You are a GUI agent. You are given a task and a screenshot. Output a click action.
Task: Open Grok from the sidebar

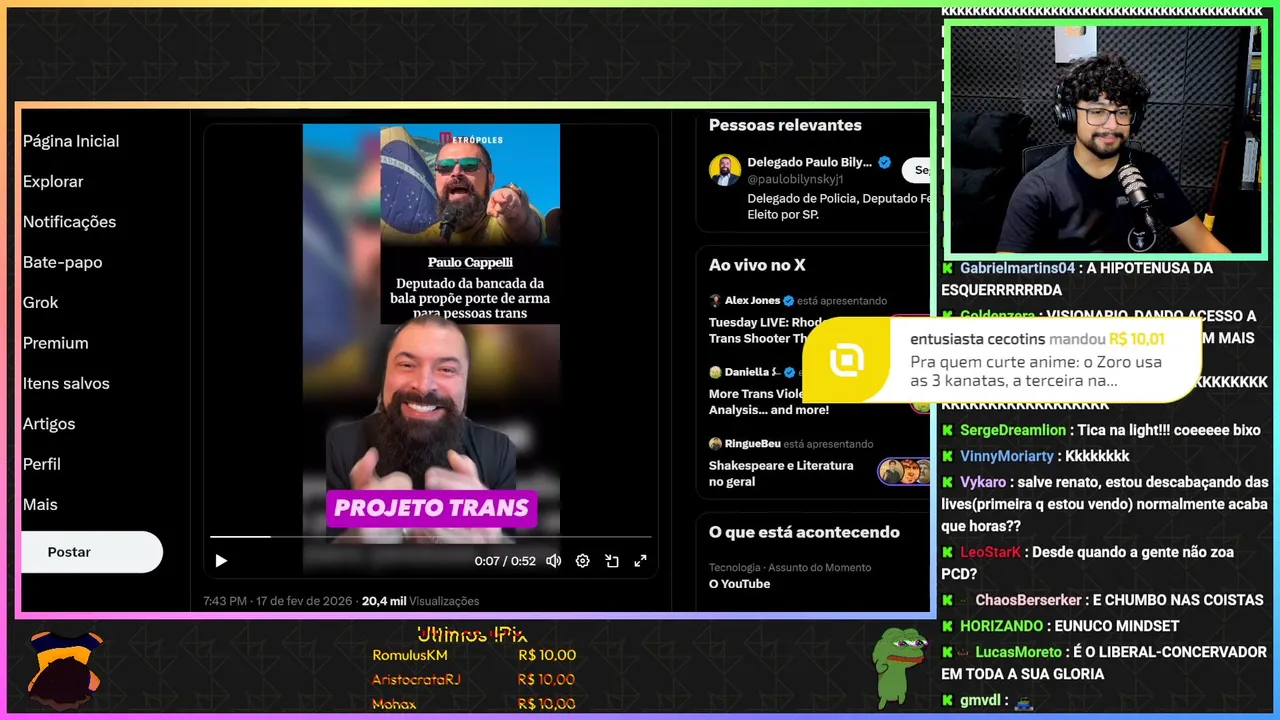click(40, 302)
